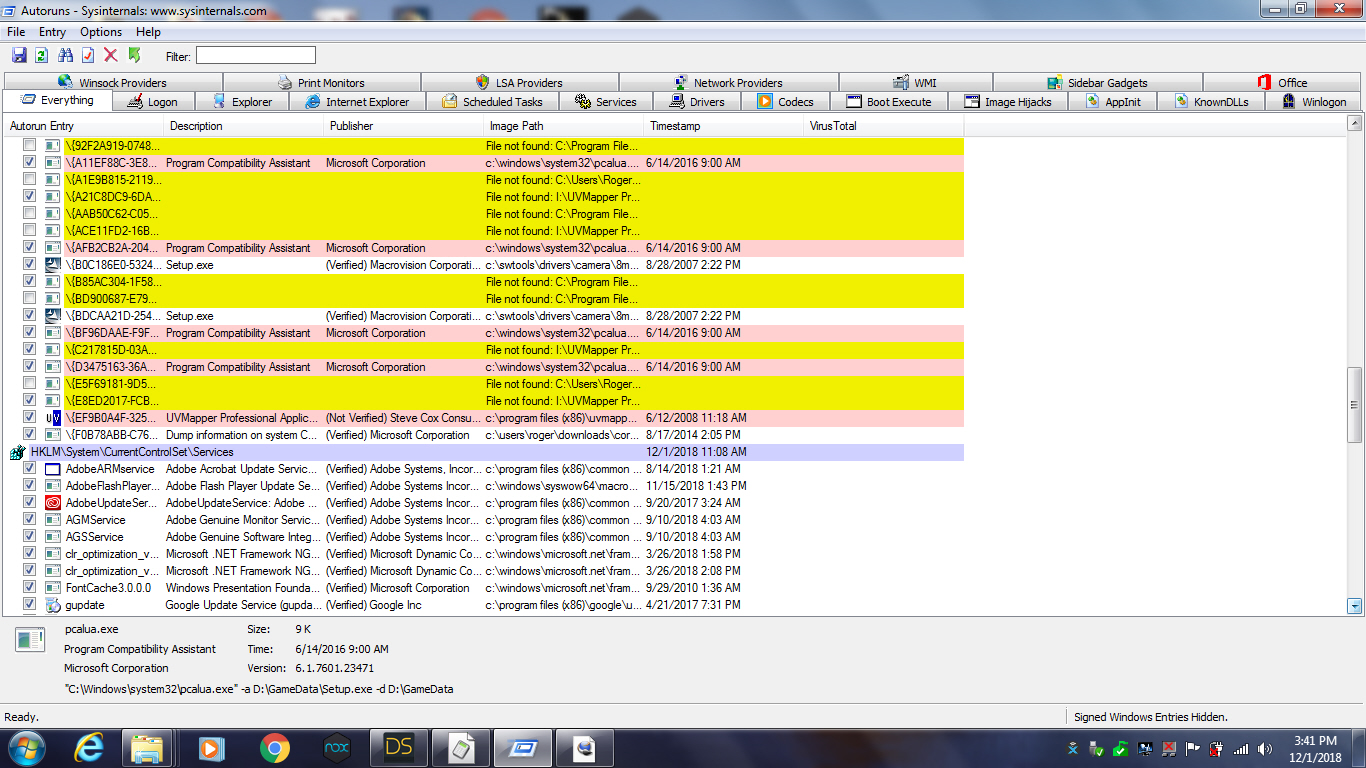Open Find using the binoculars icon
Viewport: 1366px width, 768px height.
pyautogui.click(x=65, y=55)
